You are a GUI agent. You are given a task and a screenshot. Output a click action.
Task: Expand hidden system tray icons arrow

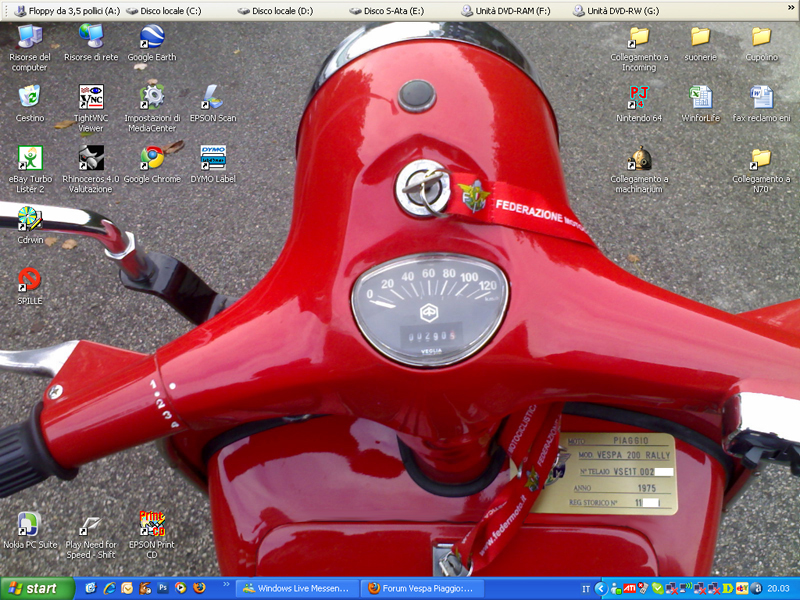pos(601,589)
